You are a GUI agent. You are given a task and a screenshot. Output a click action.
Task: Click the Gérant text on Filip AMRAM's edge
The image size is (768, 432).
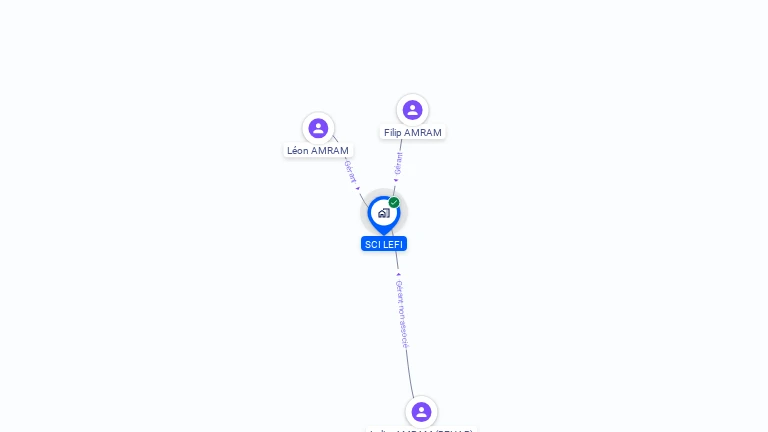(x=398, y=164)
